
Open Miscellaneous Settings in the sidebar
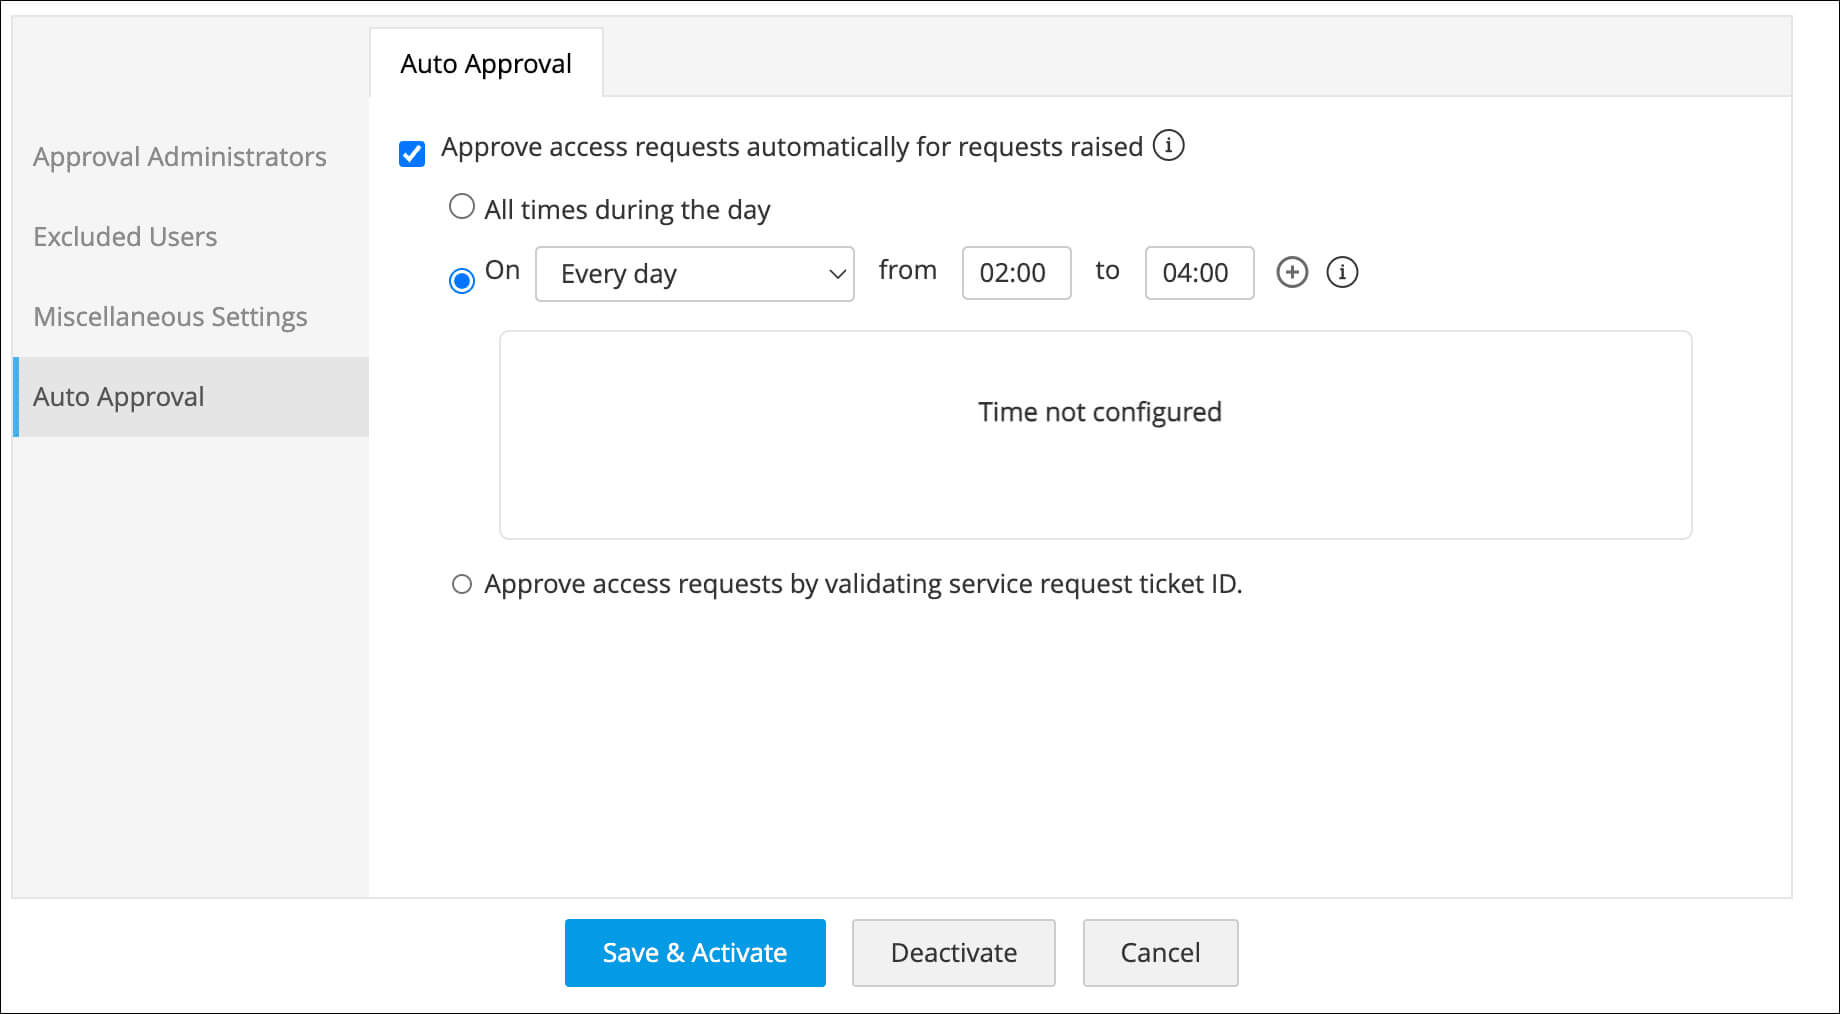[x=170, y=317]
